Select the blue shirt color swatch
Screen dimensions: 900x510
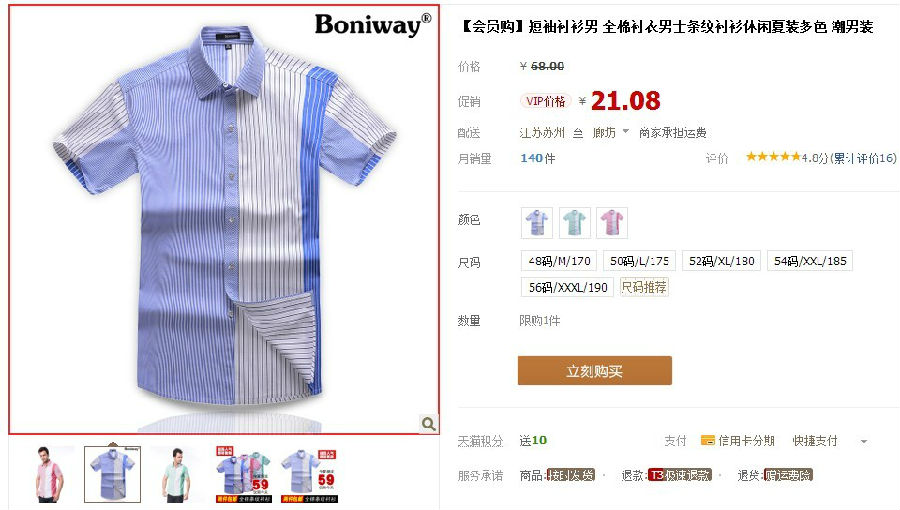537,223
